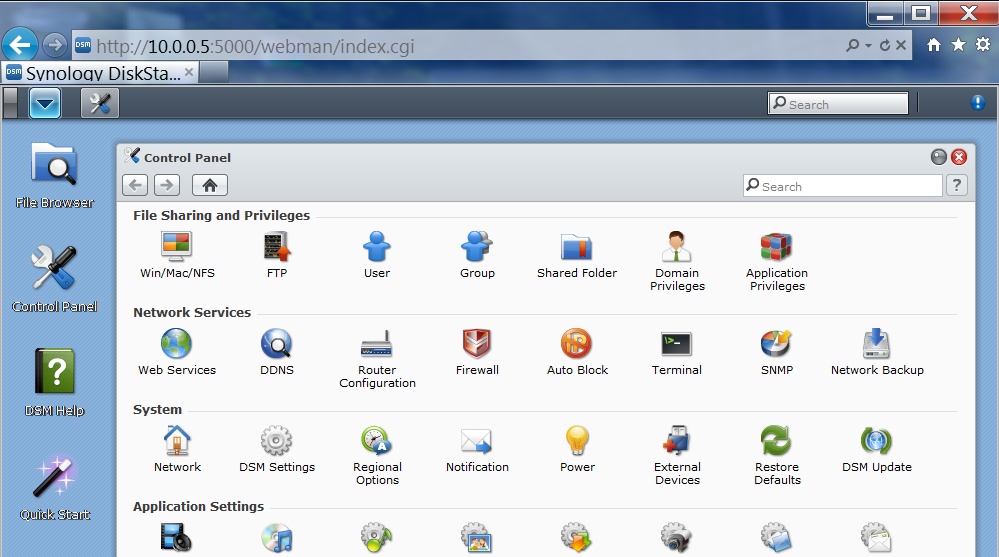
Task: Toggle the DSM show desktop button
Action: coord(10,103)
